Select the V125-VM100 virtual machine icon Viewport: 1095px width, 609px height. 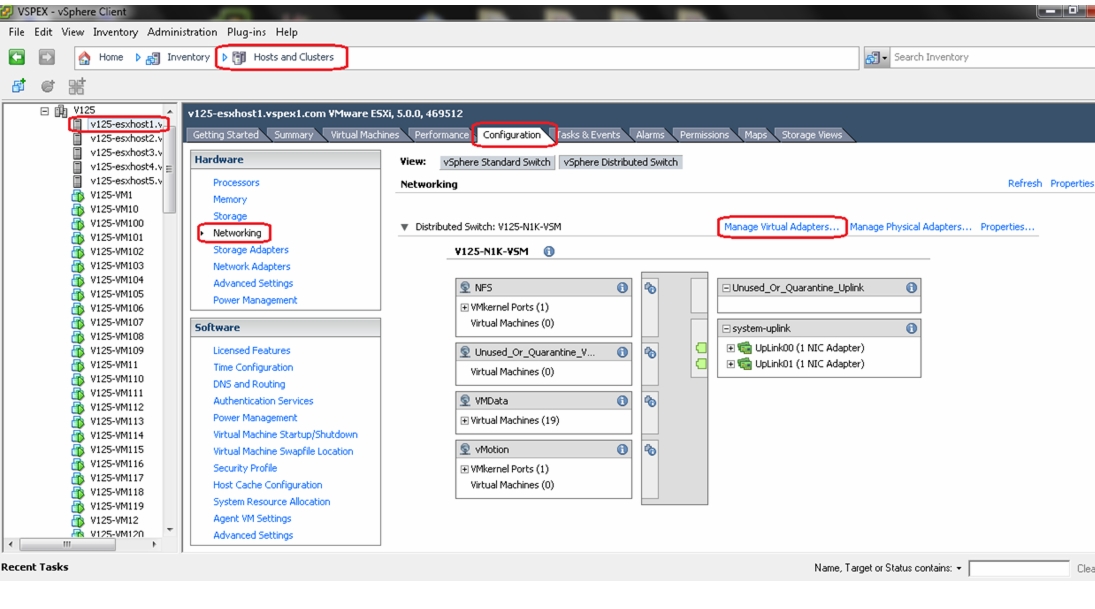[x=78, y=223]
